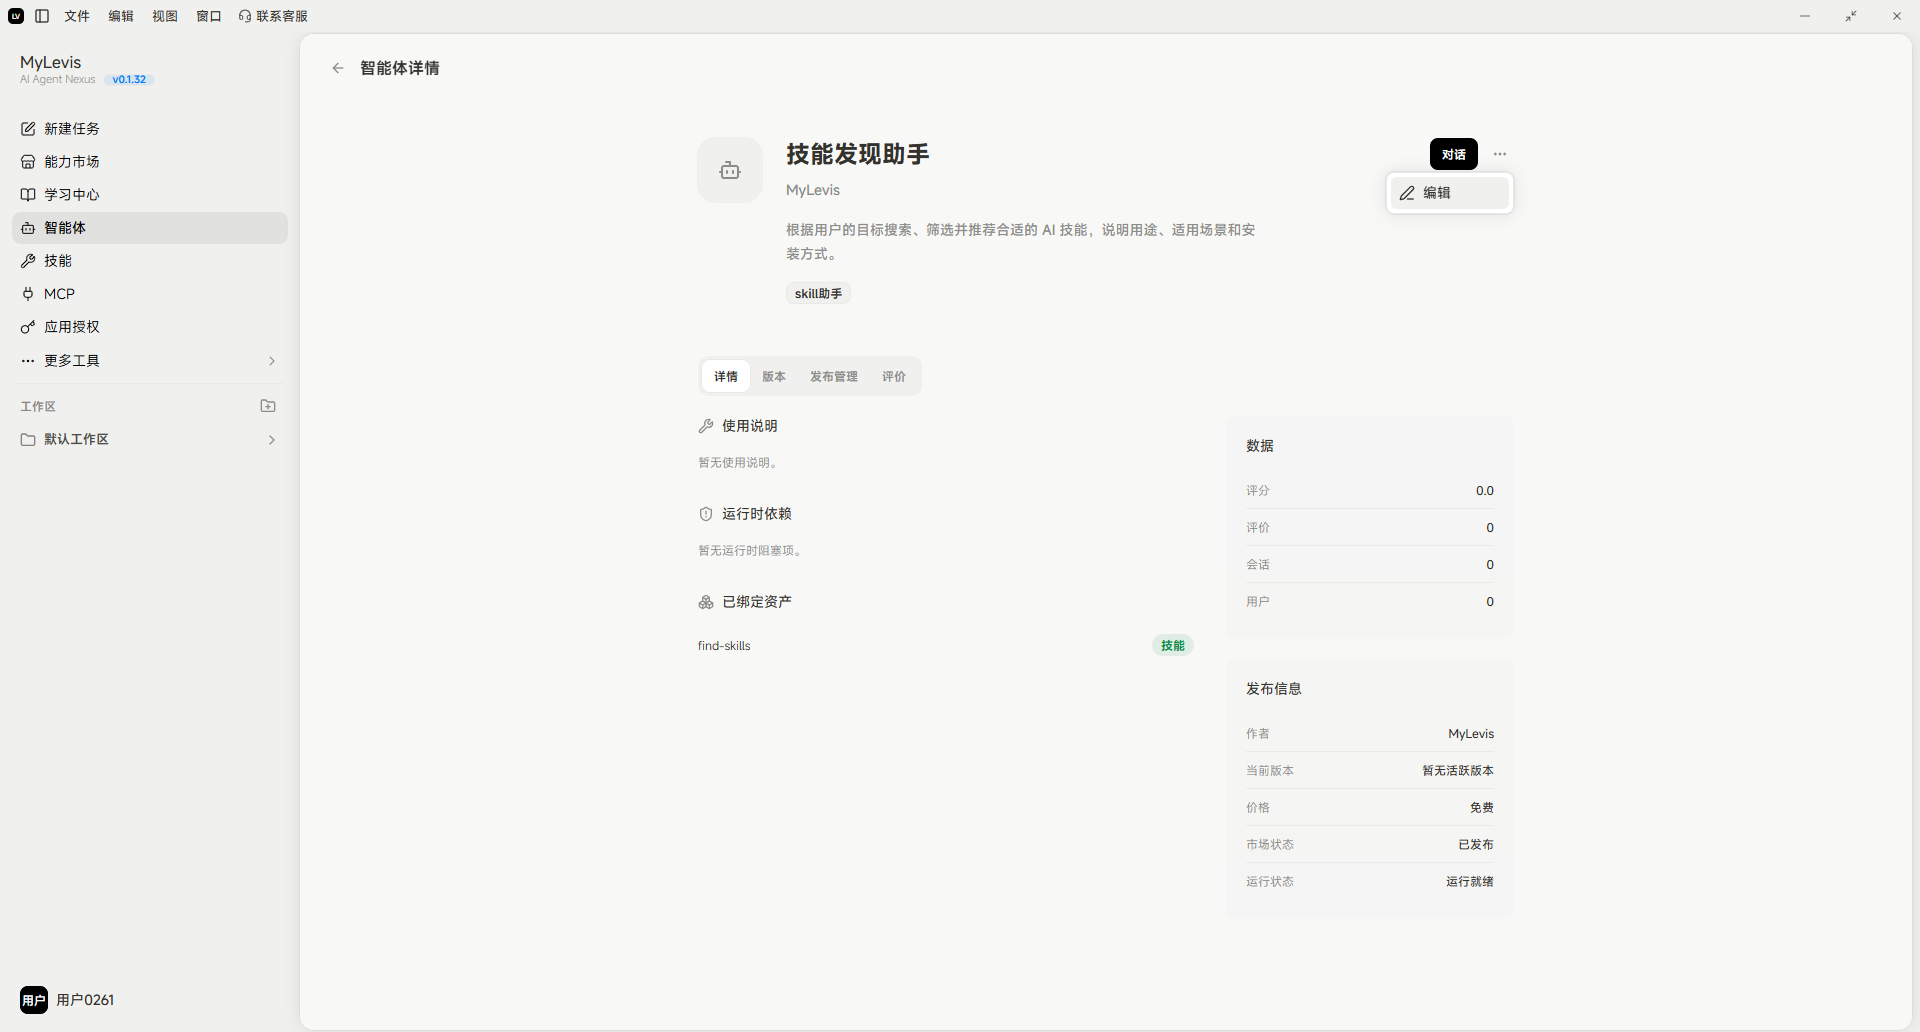This screenshot has width=1920, height=1032.
Task: Click the 用户0261 username
Action: pyautogui.click(x=85, y=1000)
